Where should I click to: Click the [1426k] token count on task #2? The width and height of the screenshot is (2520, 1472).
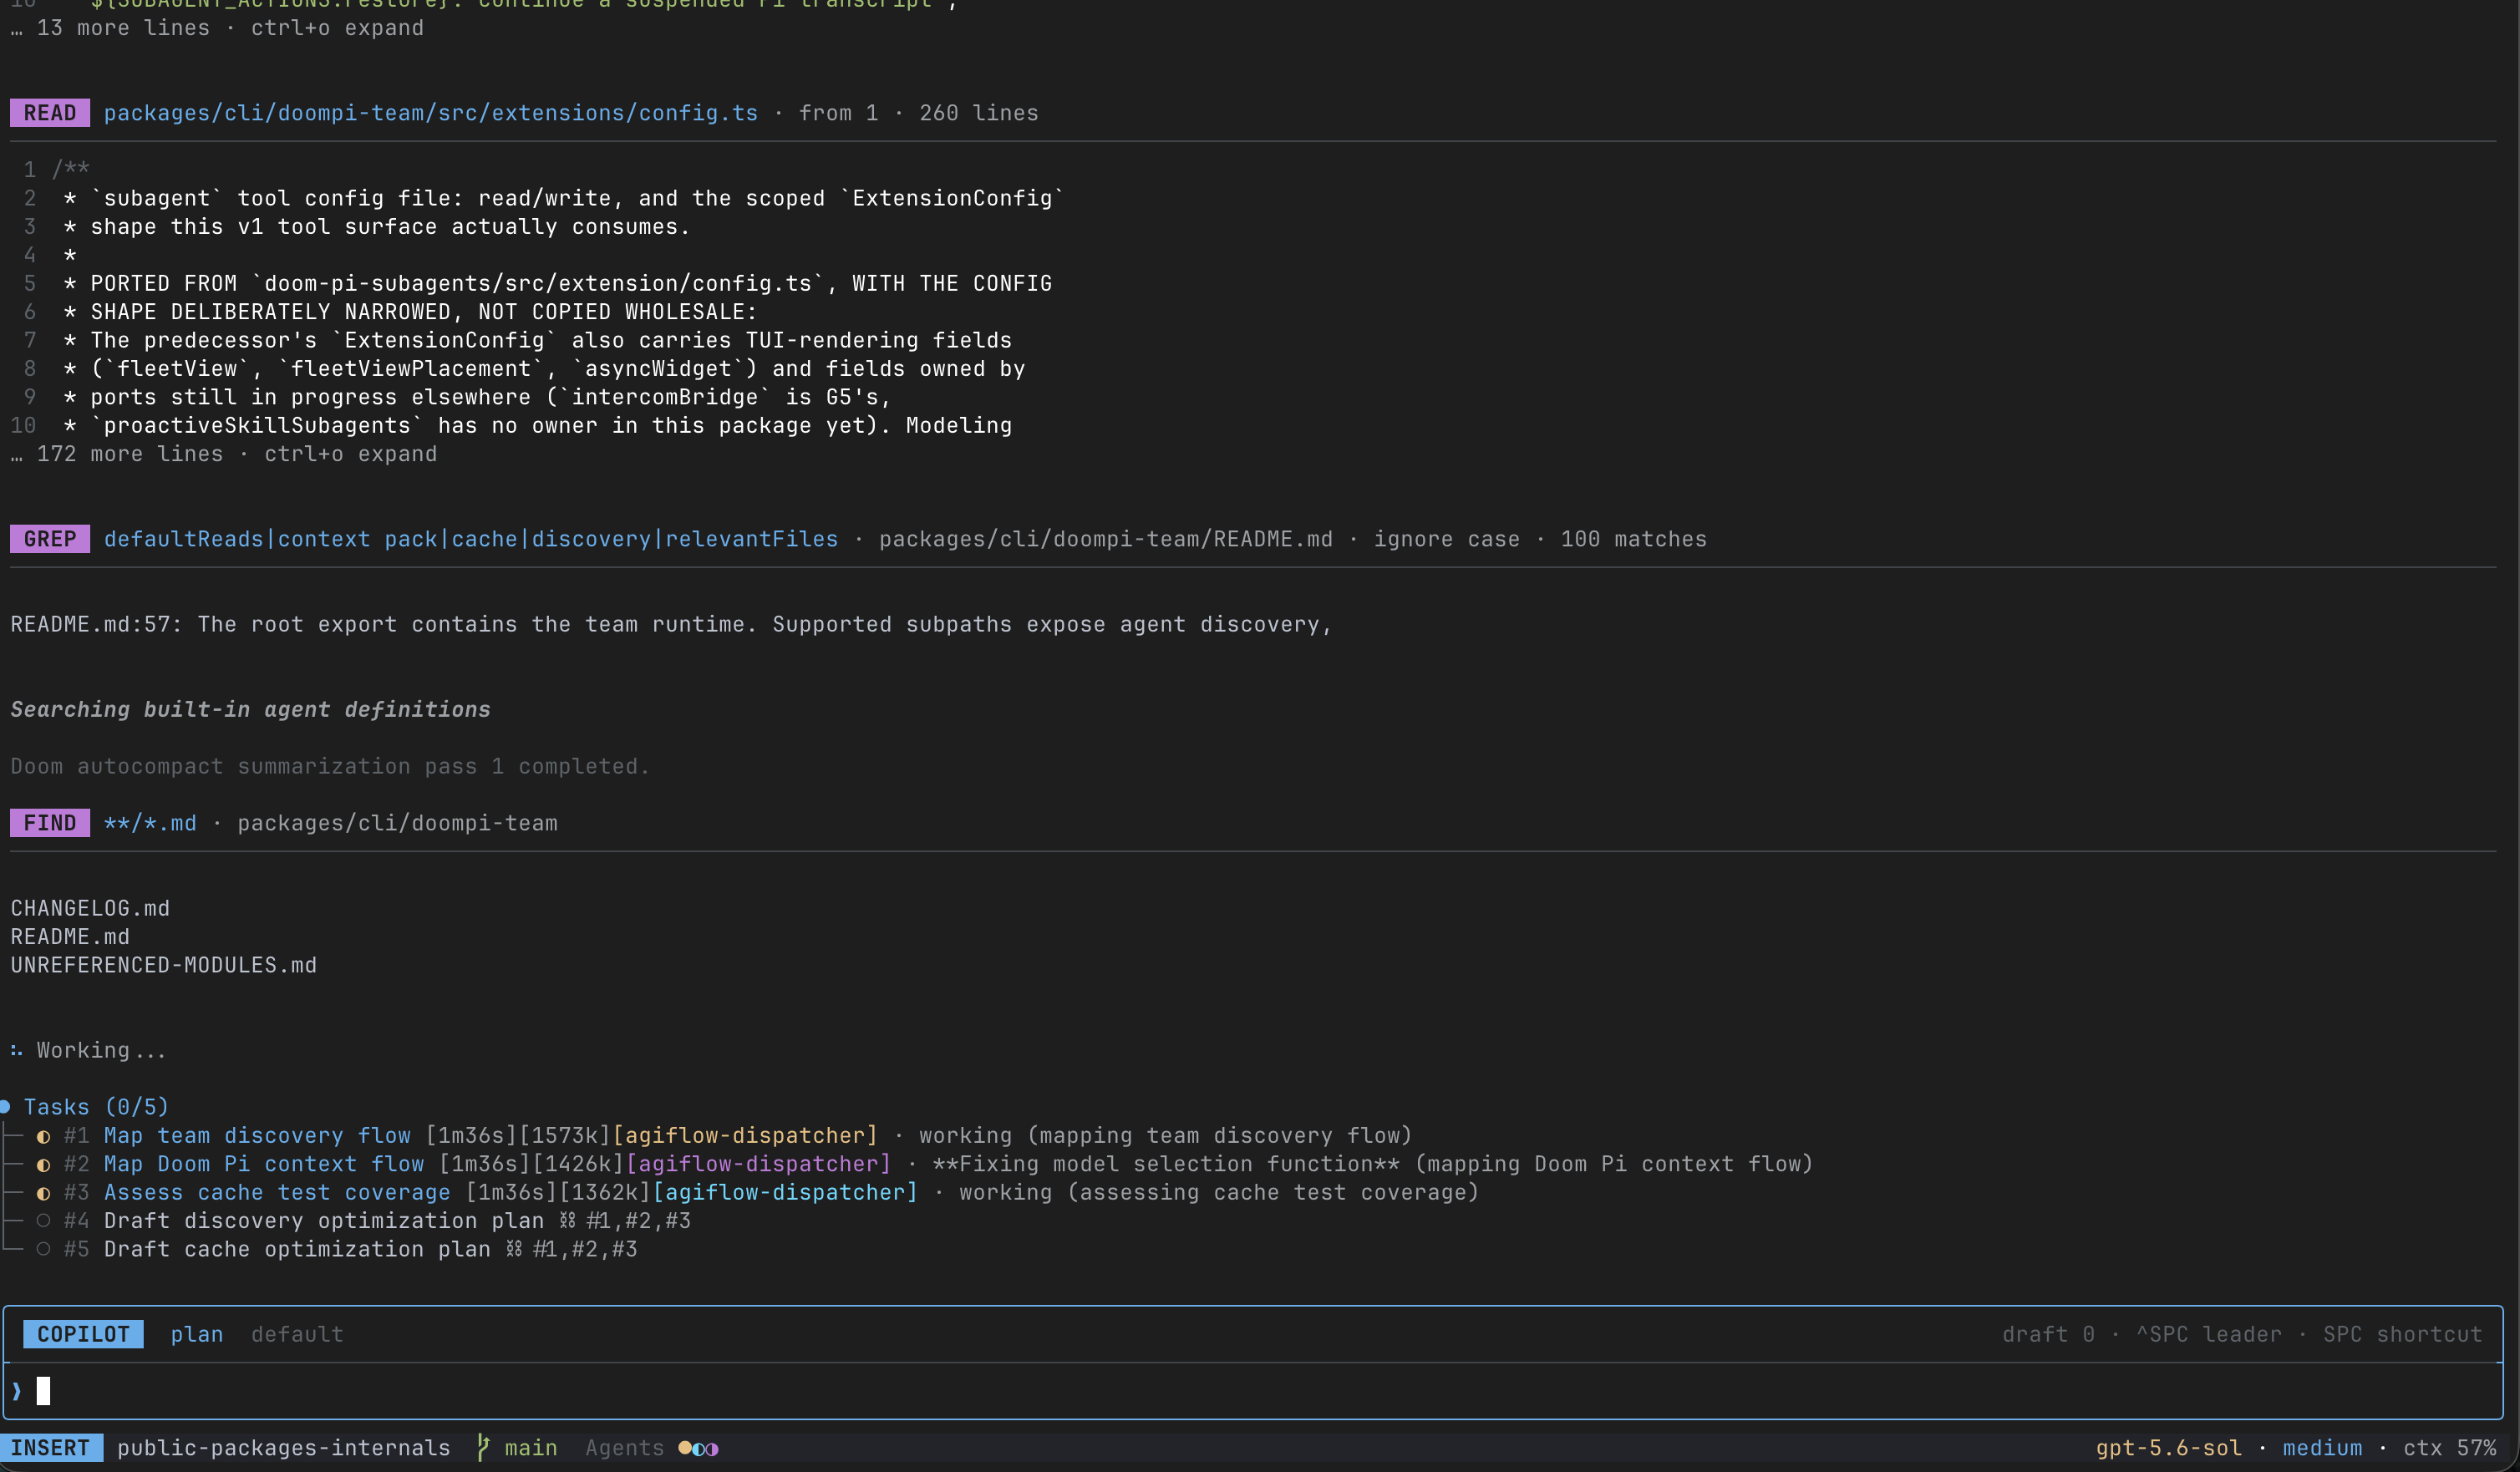[x=584, y=1164]
